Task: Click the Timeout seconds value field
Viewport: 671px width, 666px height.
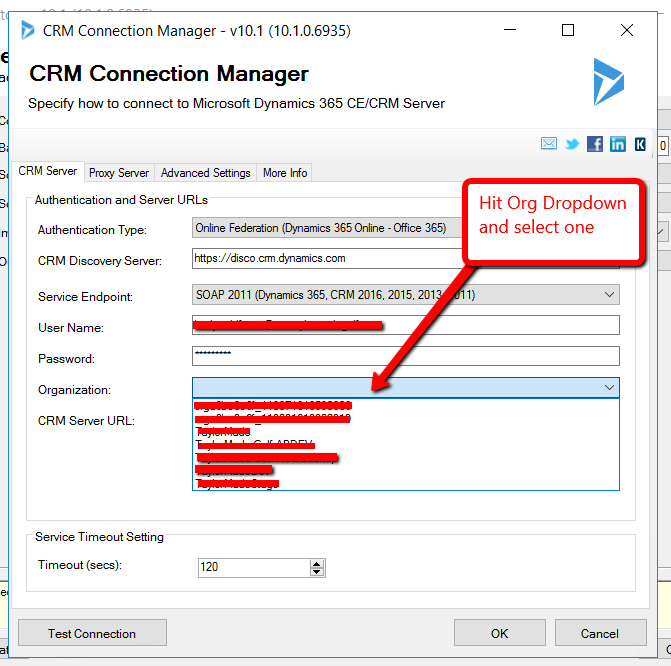Action: (254, 568)
